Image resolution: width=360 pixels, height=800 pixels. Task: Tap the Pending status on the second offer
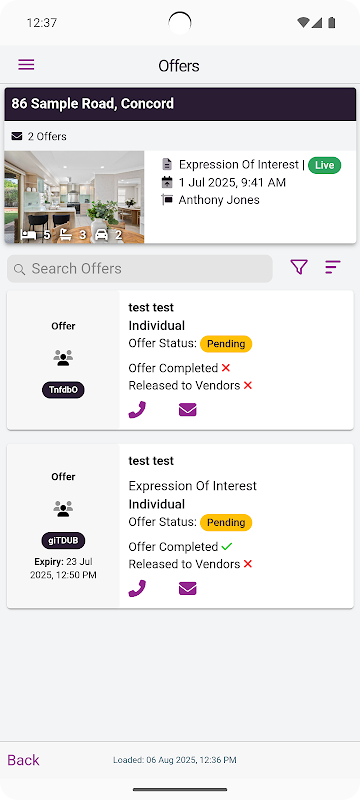pyautogui.click(x=226, y=522)
